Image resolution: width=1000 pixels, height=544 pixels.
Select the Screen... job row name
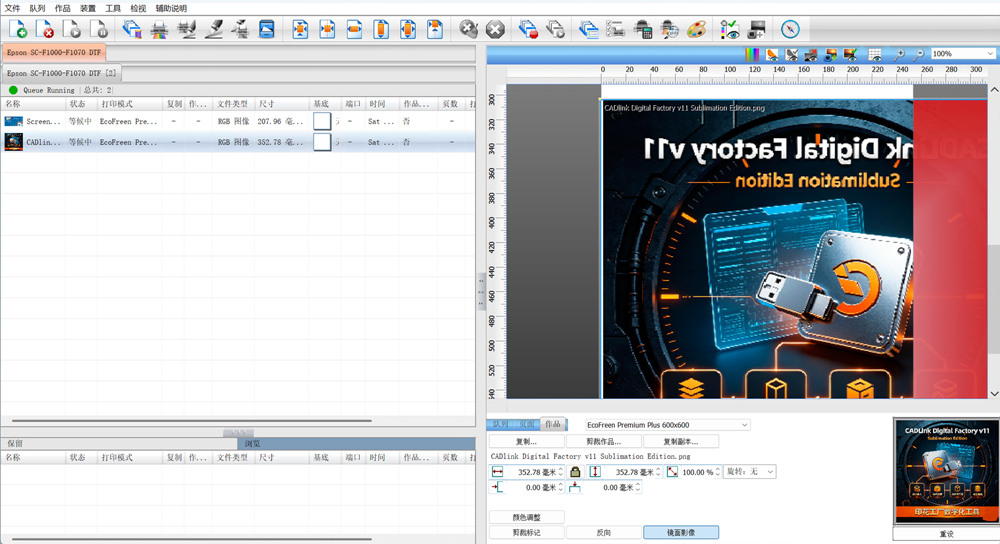[x=43, y=121]
